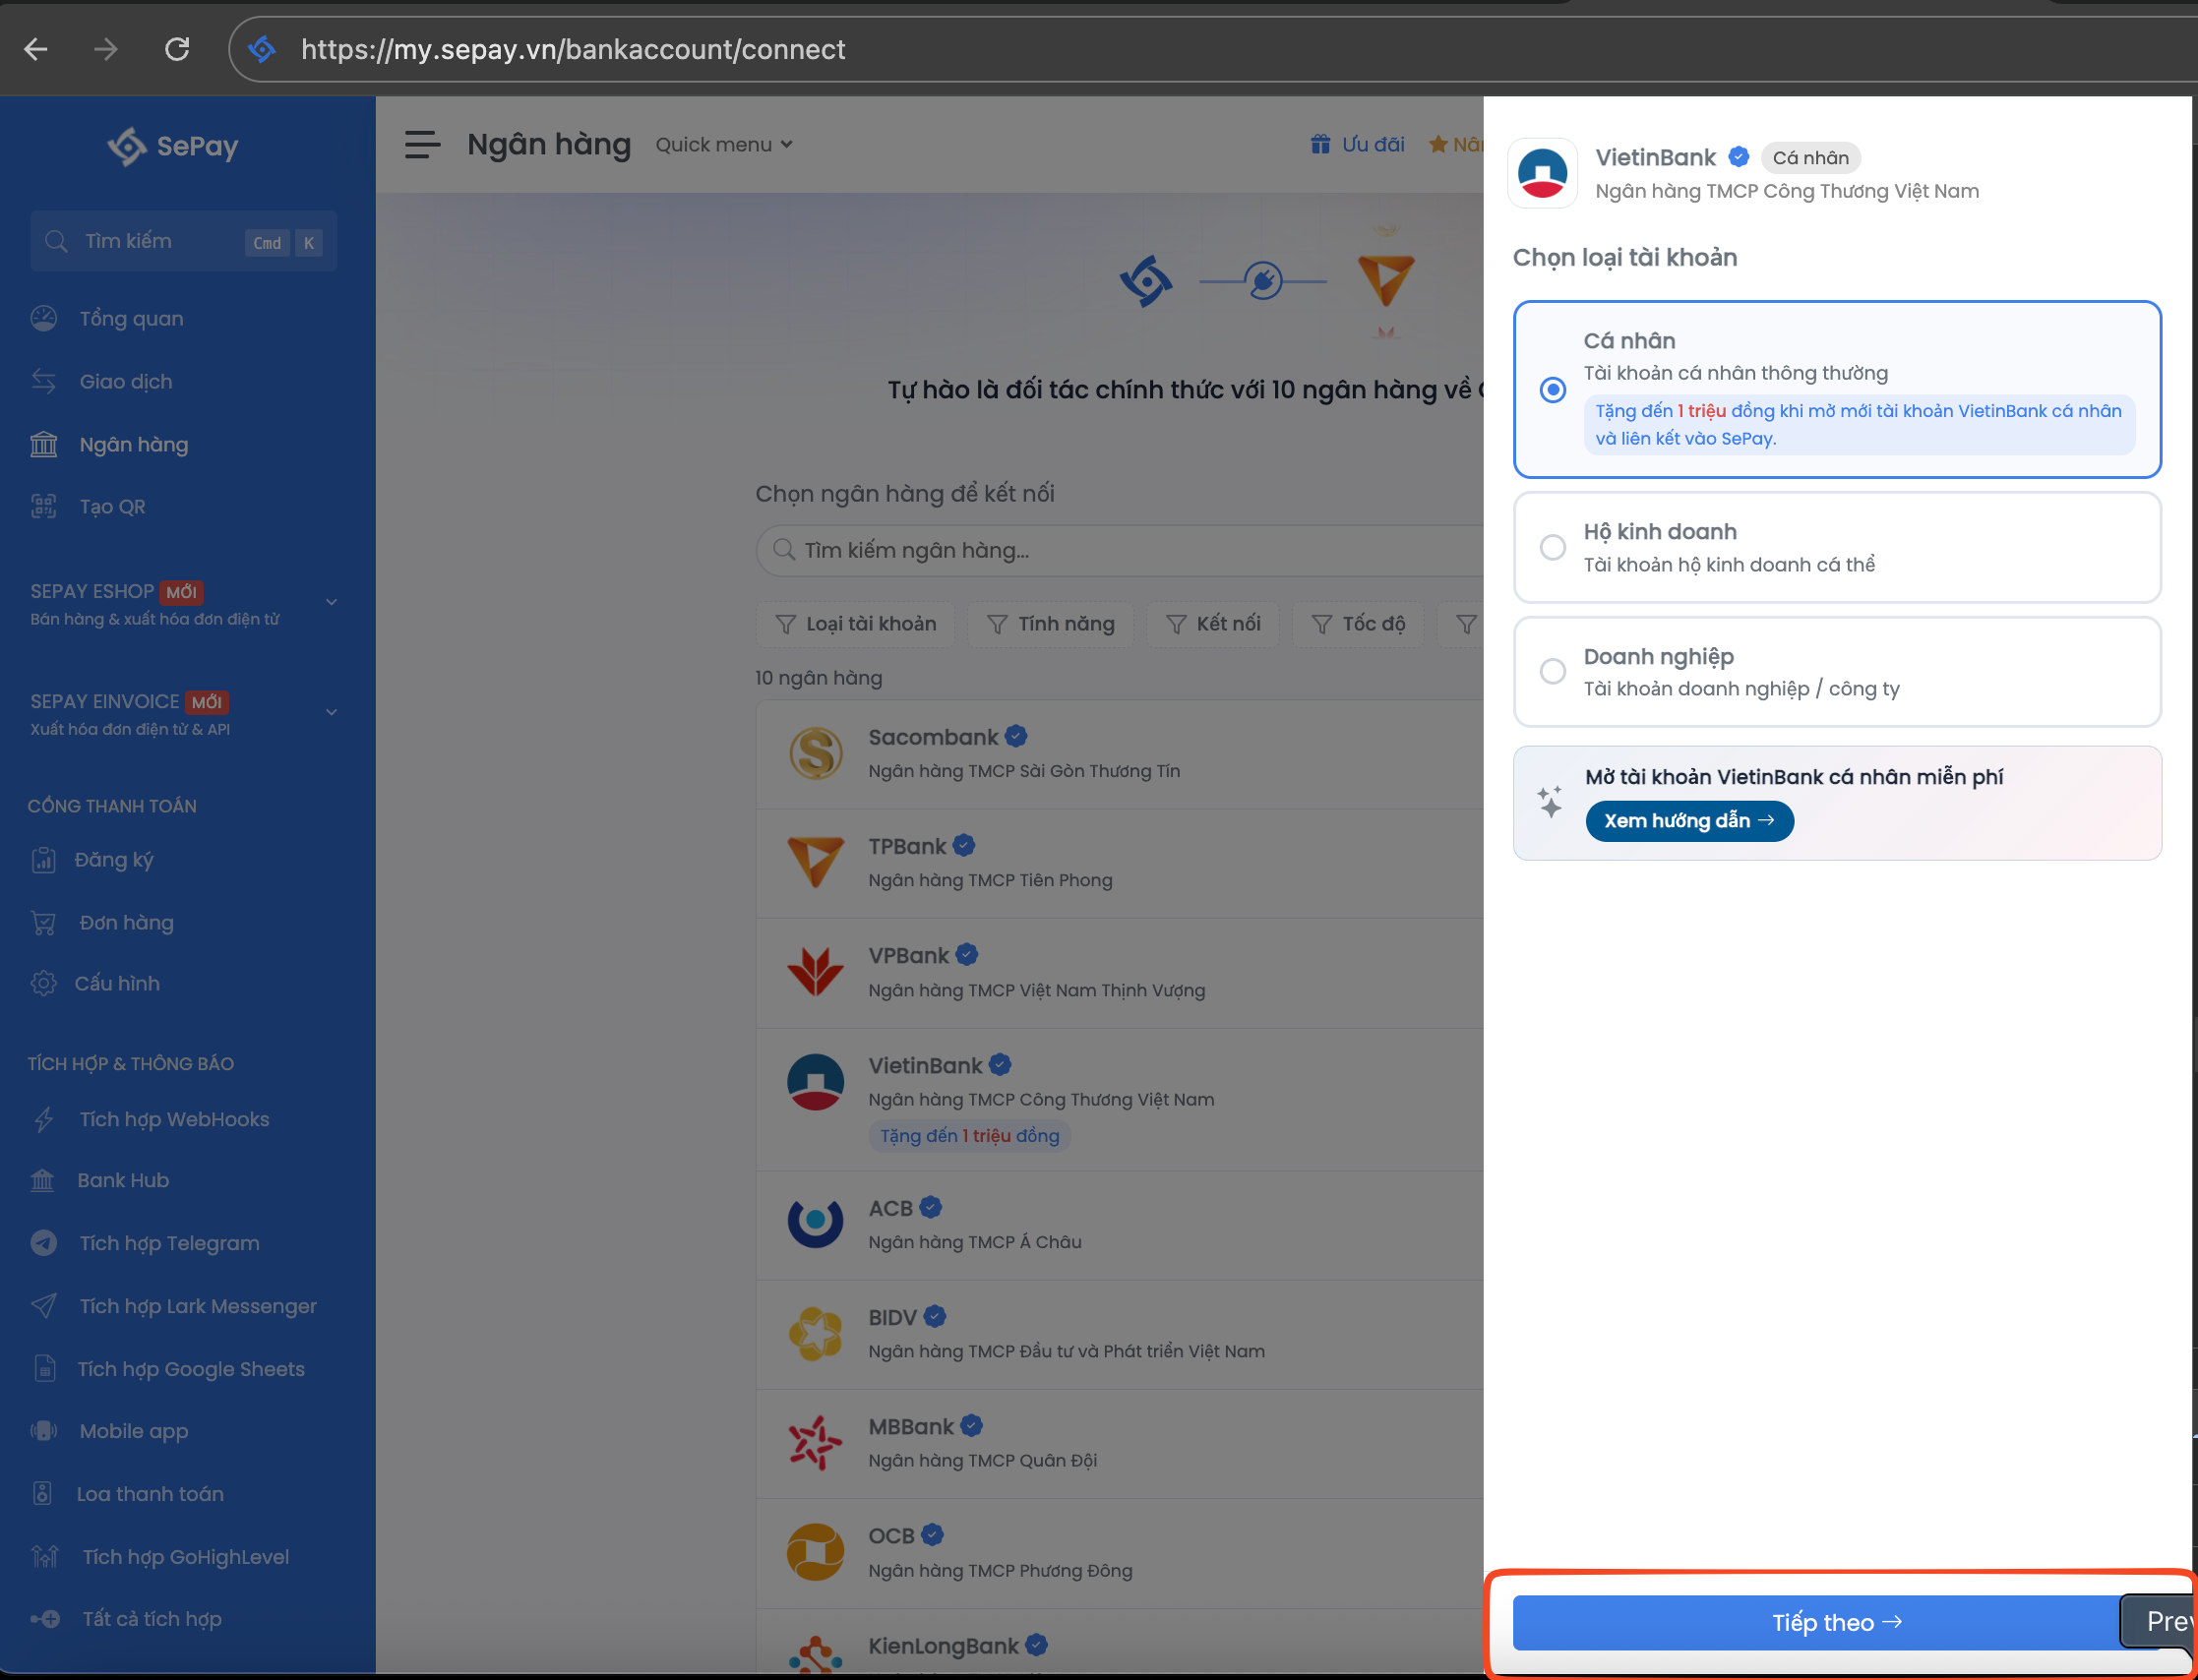Expand the SEPAY ESHOP section
The image size is (2198, 1680).
click(x=331, y=602)
